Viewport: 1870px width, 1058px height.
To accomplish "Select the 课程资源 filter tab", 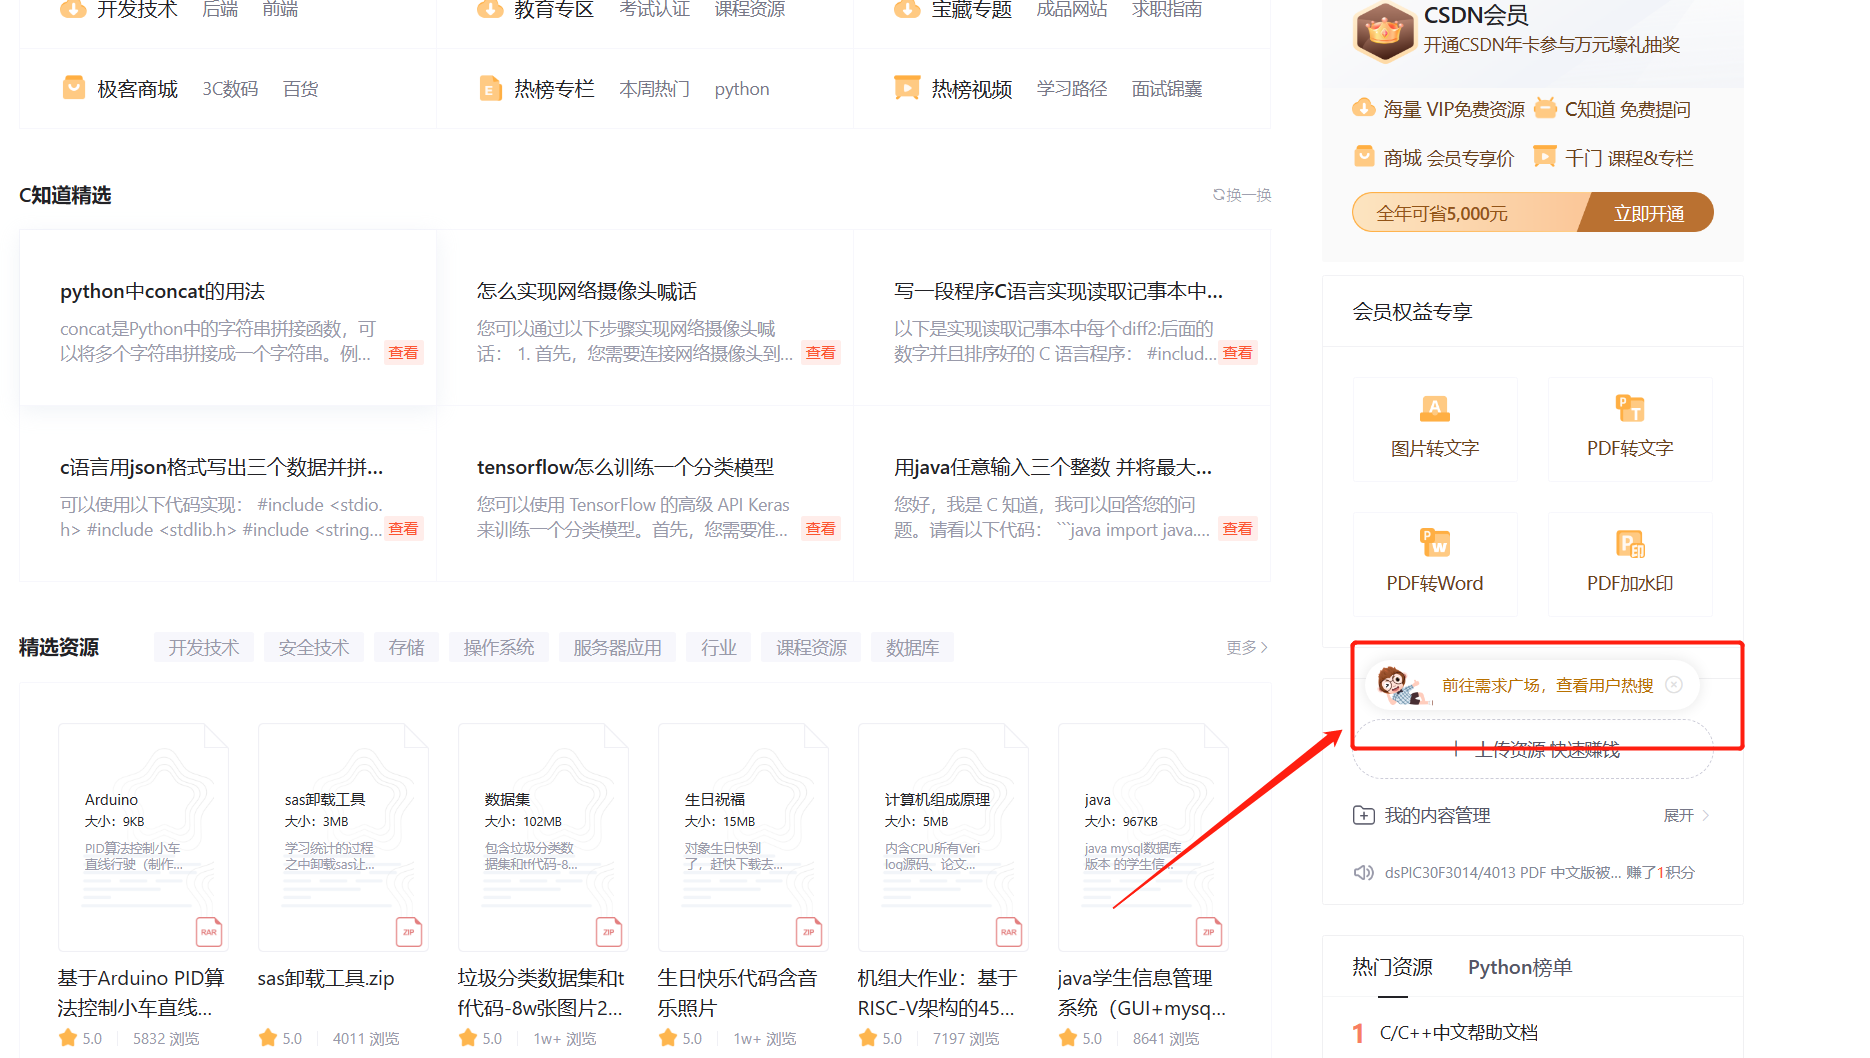I will point(812,647).
